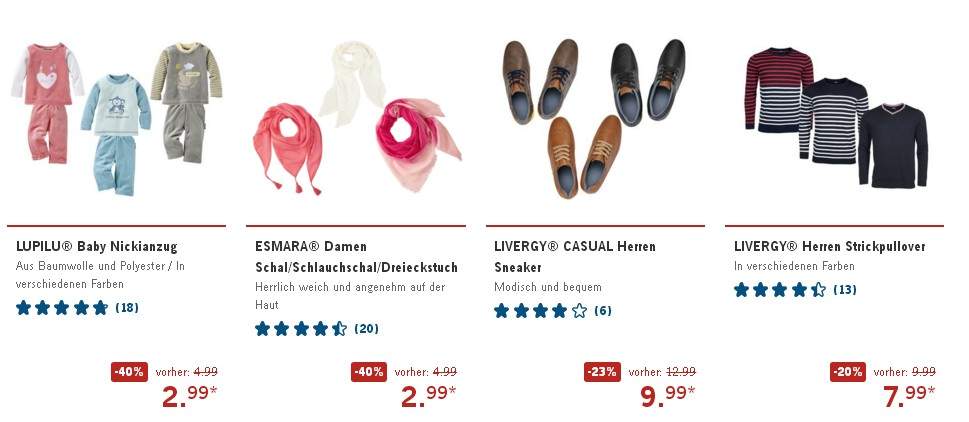Viewport: 969px width, 422px height.
Task: Open the LUPILU Baby Nickianzug product title
Action: point(96,246)
